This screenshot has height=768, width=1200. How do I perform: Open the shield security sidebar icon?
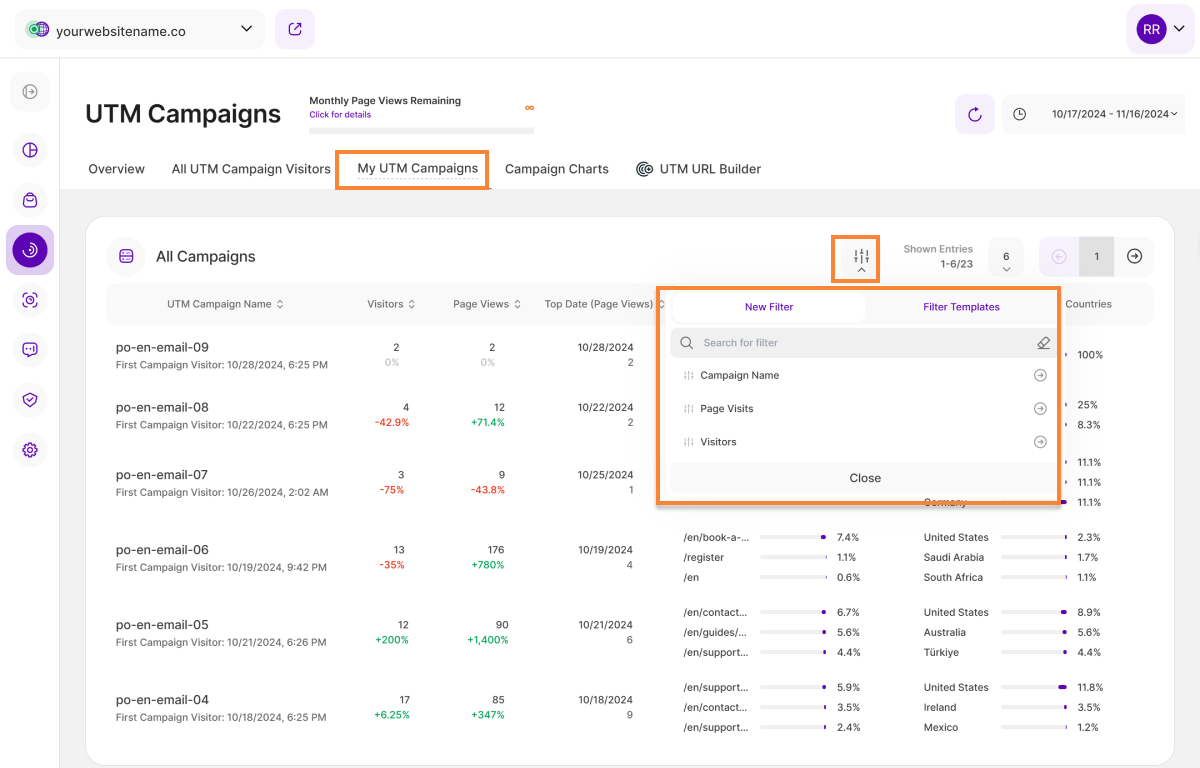click(x=30, y=400)
